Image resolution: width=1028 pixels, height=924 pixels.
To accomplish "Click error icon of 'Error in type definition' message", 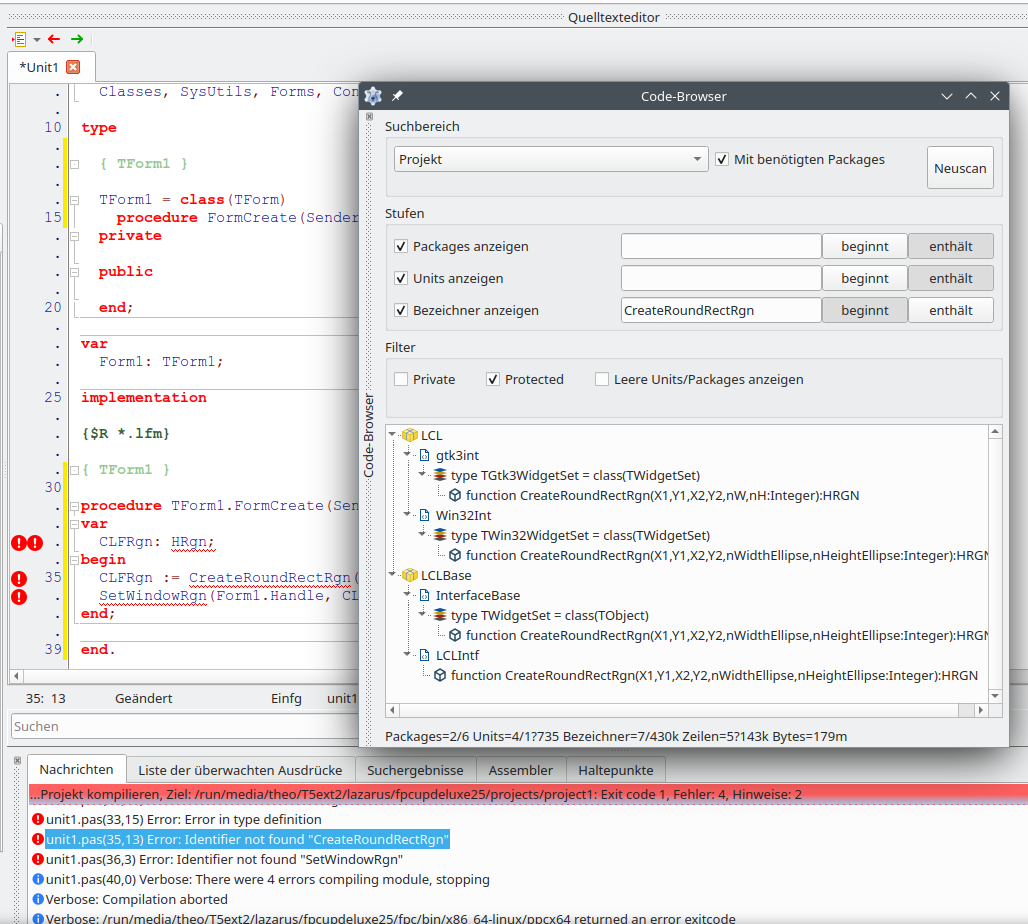I will click(38, 819).
